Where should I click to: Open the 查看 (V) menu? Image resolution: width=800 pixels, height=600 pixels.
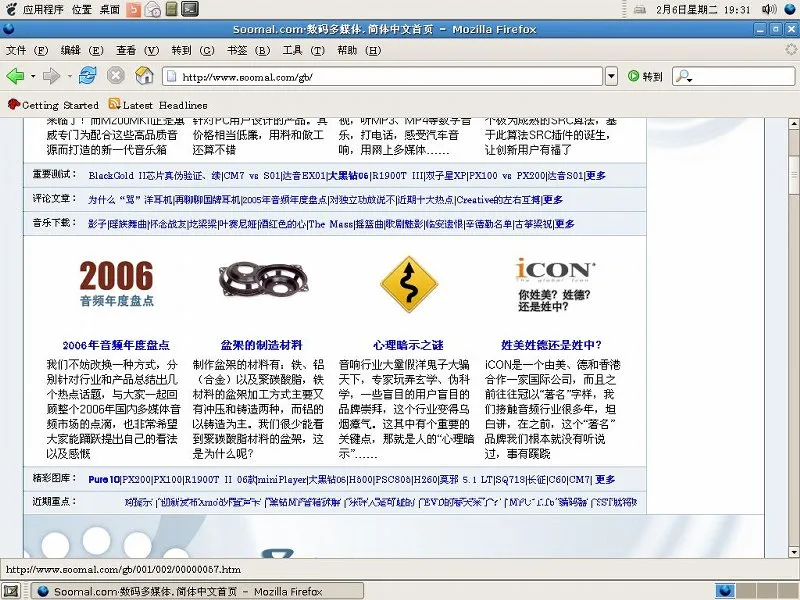point(137,50)
